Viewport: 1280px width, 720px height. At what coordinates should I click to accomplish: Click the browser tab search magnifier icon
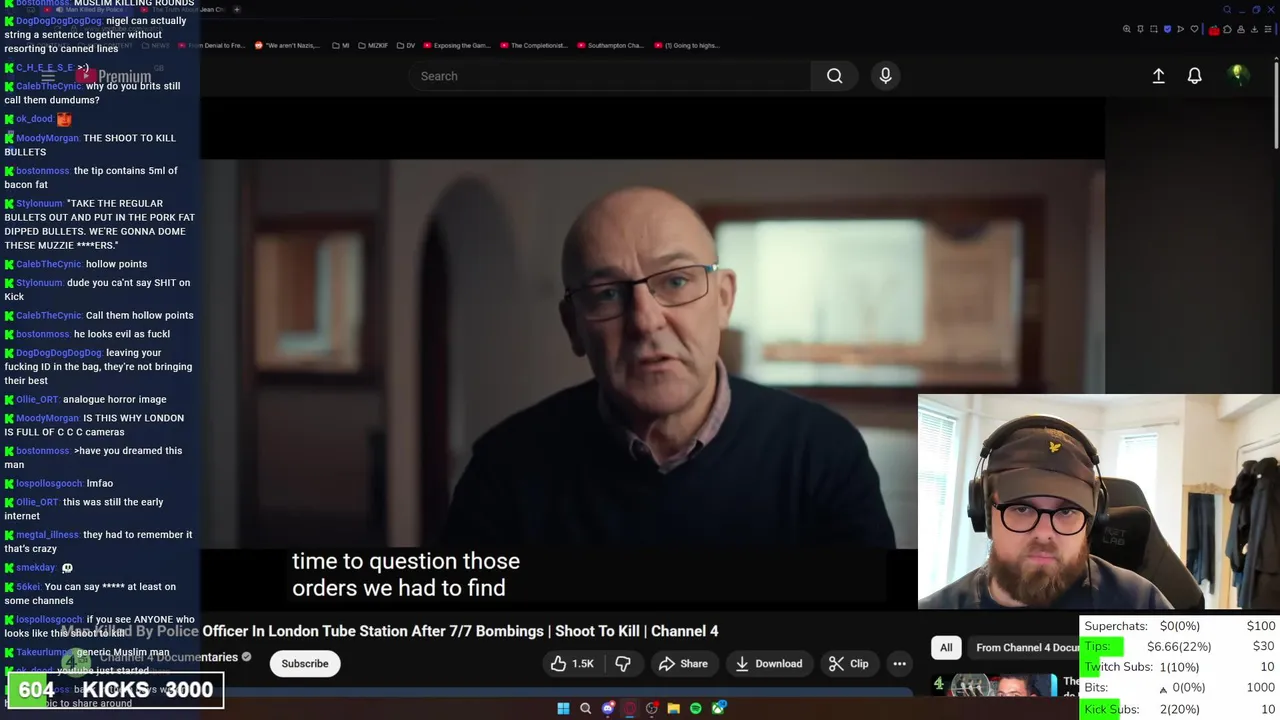tap(1227, 10)
